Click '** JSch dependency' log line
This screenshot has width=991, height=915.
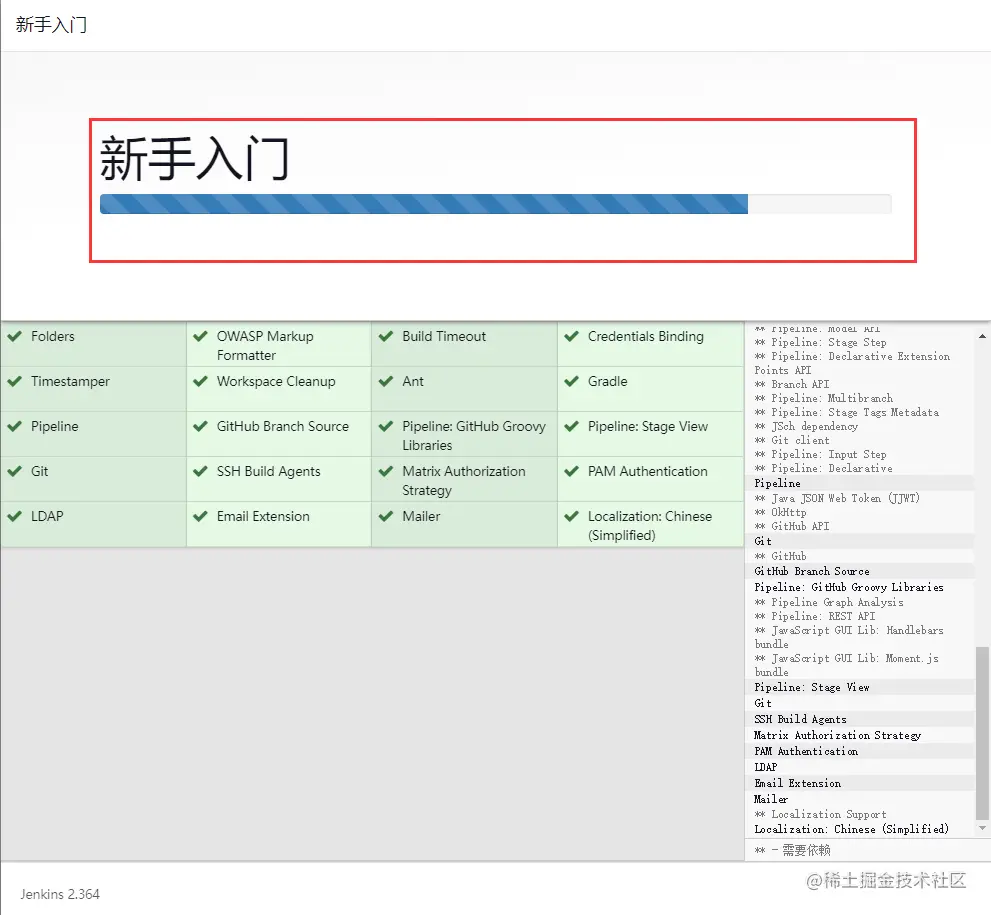coord(806,427)
